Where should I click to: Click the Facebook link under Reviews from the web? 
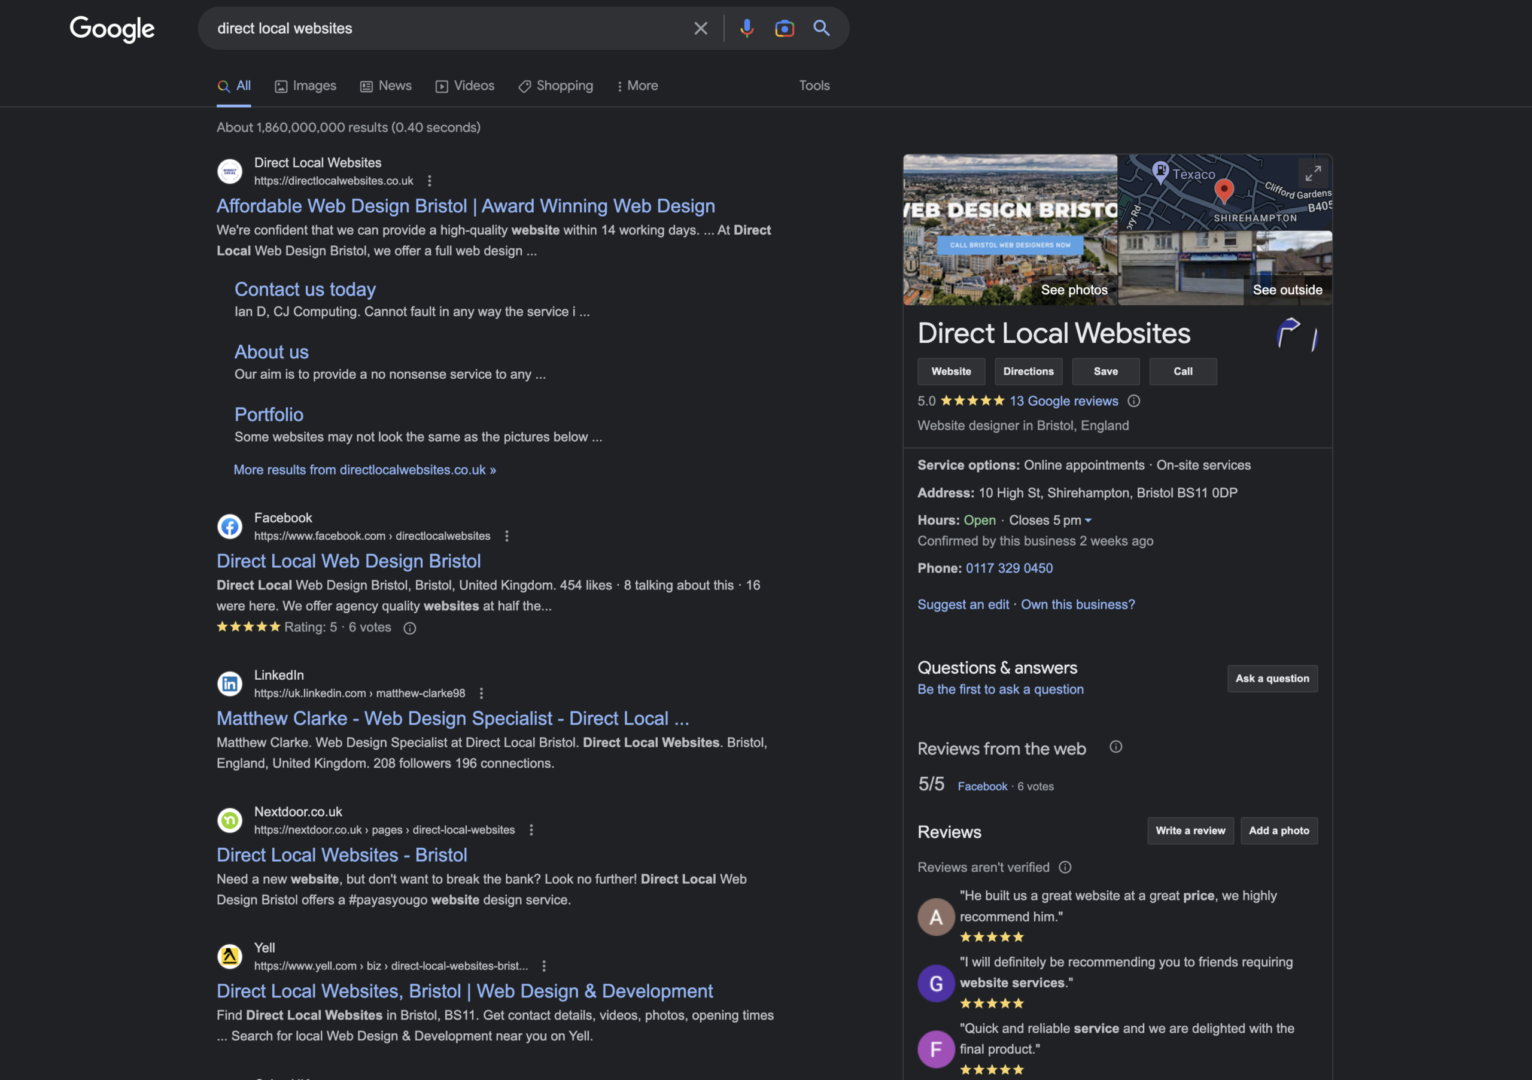[982, 787]
